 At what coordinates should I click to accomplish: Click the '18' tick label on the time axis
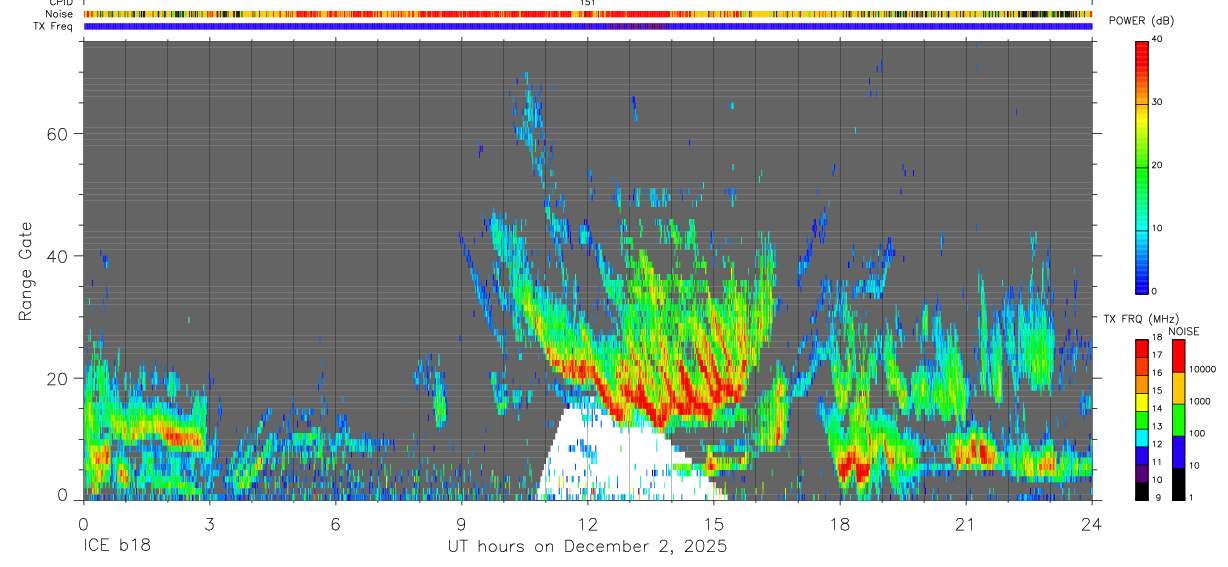839,524
